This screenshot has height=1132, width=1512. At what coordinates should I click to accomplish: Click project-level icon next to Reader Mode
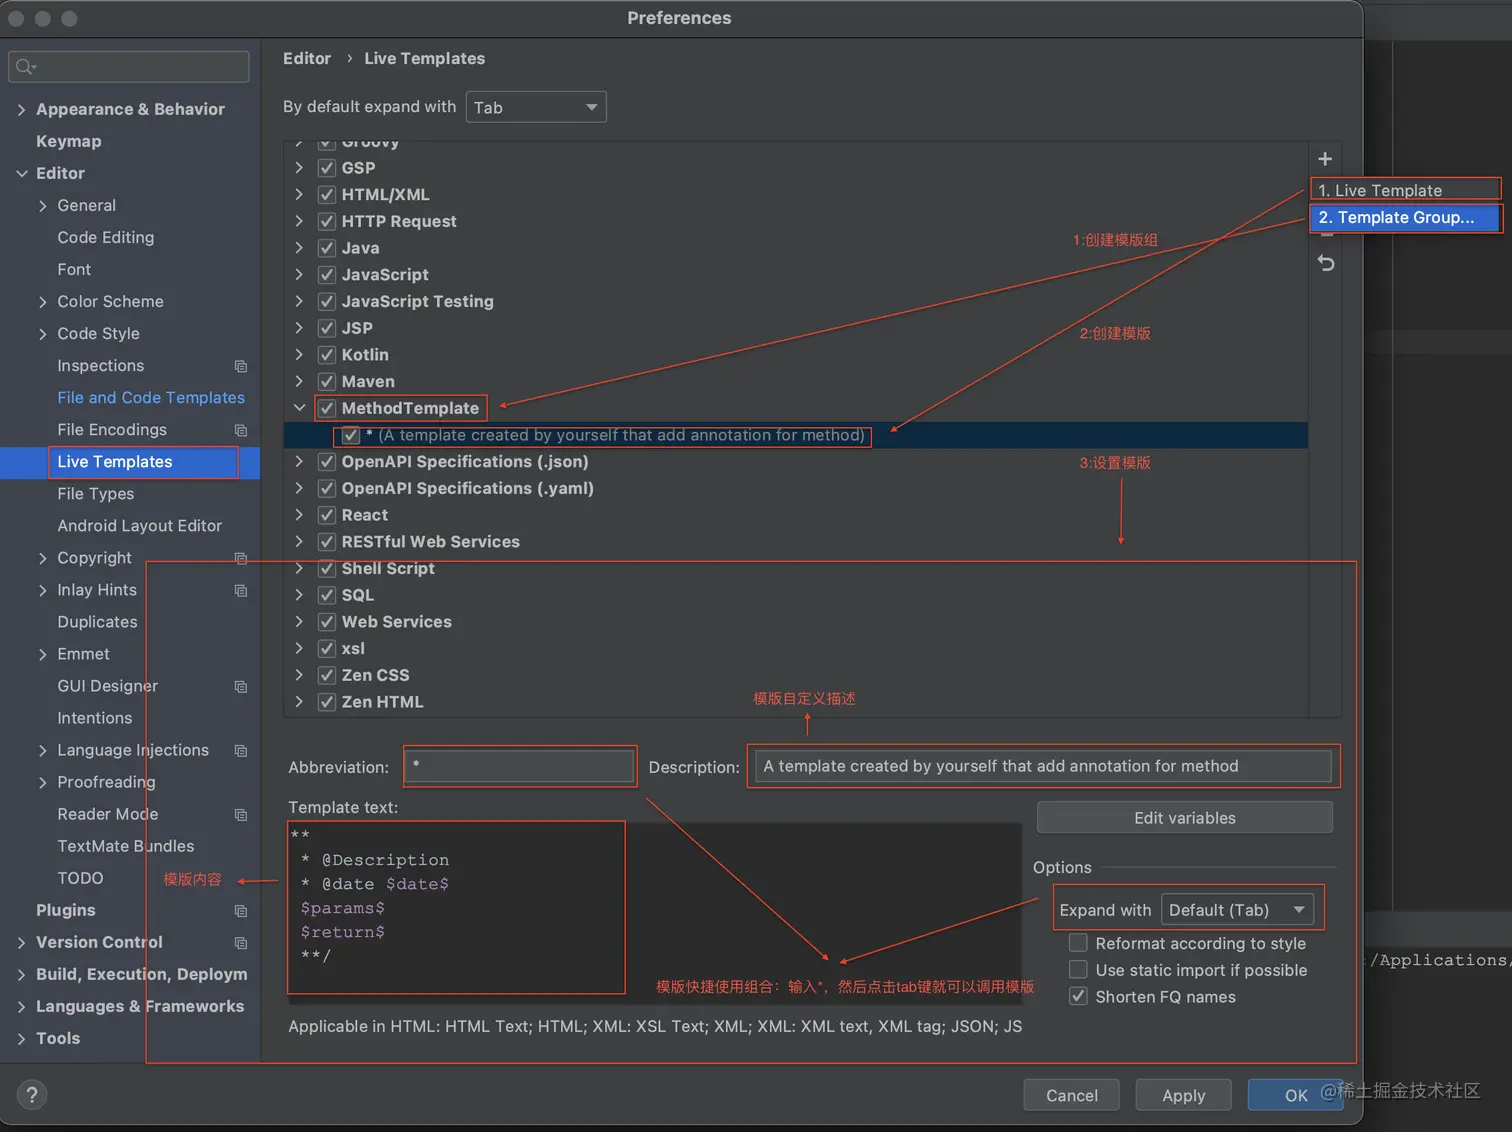pos(241,814)
